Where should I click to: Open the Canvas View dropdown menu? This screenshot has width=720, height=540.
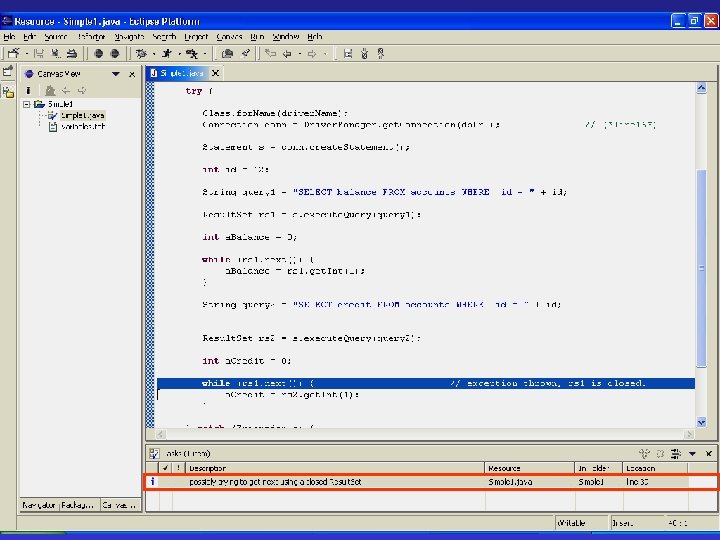[116, 73]
